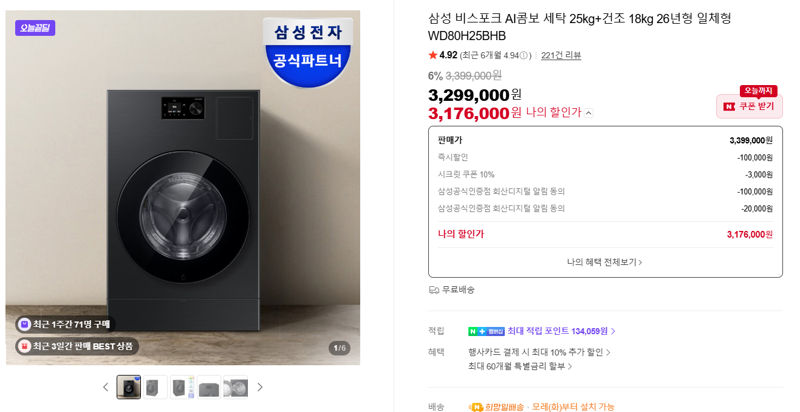
Task: Select the second product thumbnail image
Action: 155,387
